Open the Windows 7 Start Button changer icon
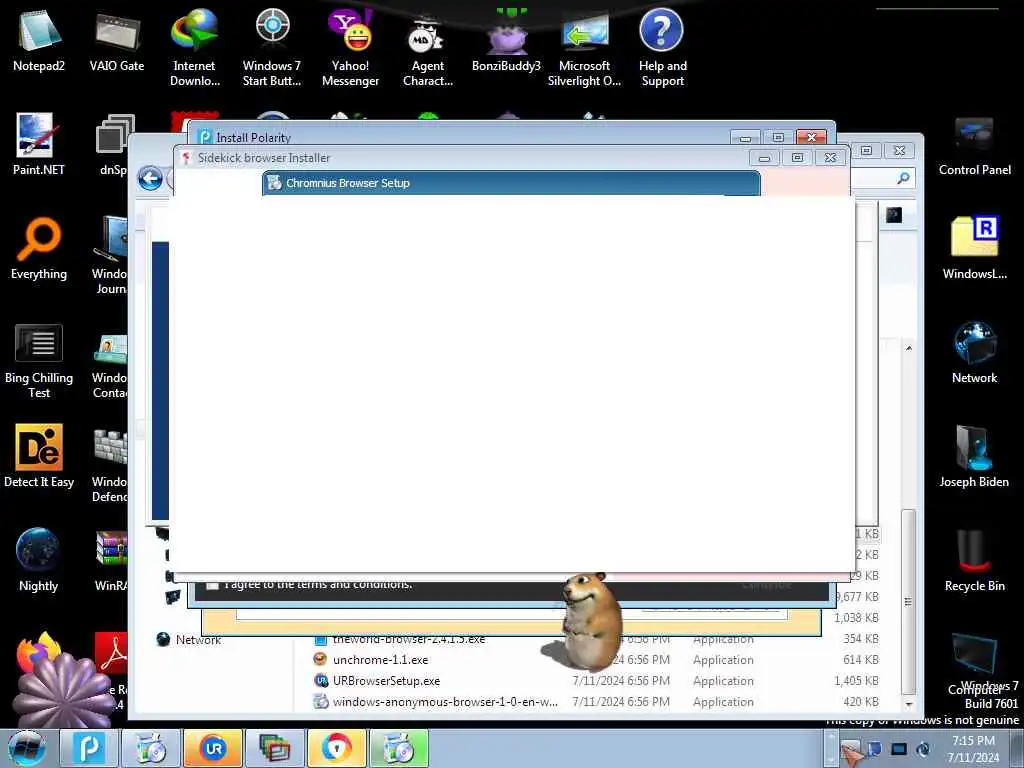1024x768 pixels. [272, 47]
